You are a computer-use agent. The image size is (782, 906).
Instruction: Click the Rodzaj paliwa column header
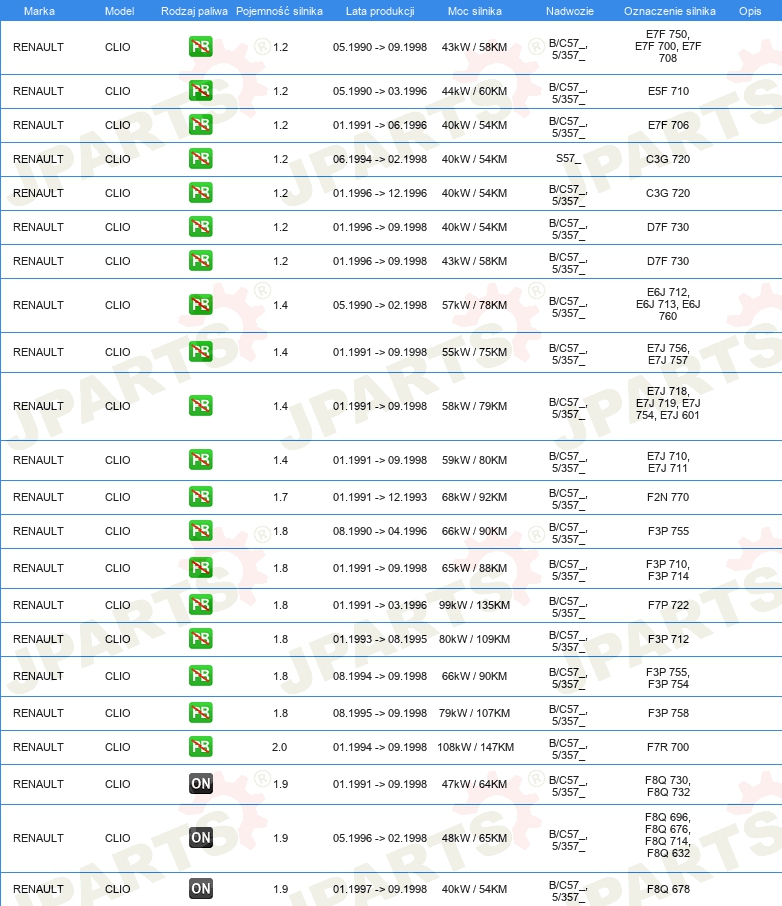point(194,11)
